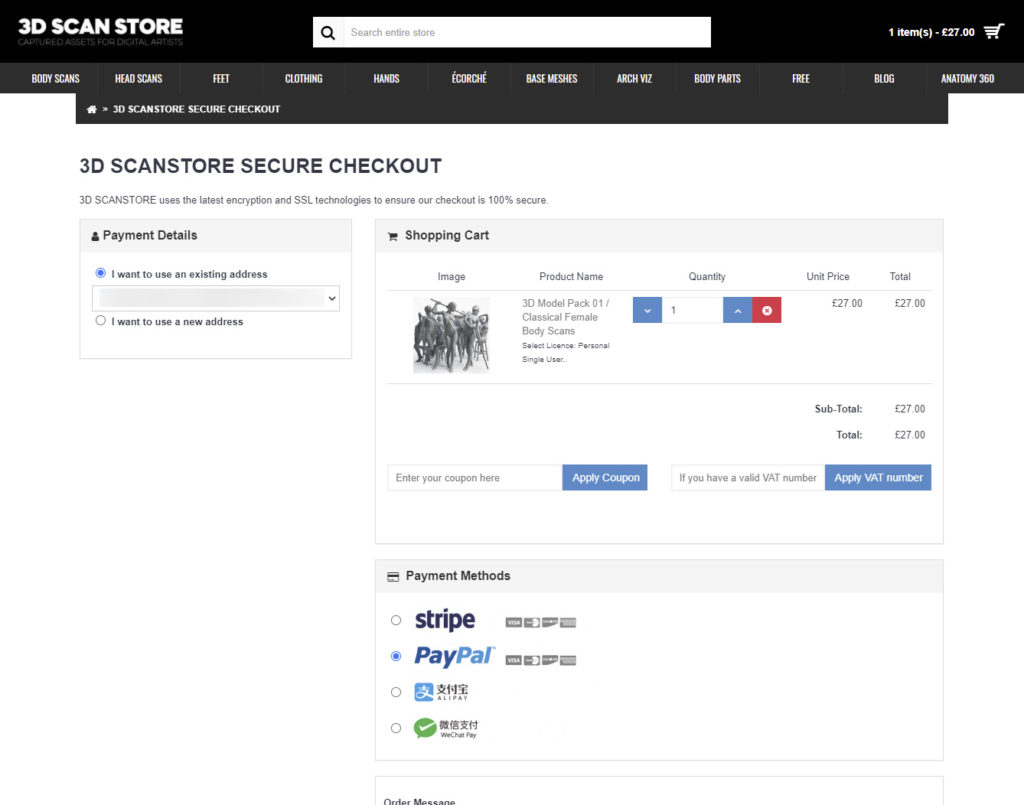This screenshot has width=1024, height=805.
Task: Click the Stripe logo
Action: point(445,620)
